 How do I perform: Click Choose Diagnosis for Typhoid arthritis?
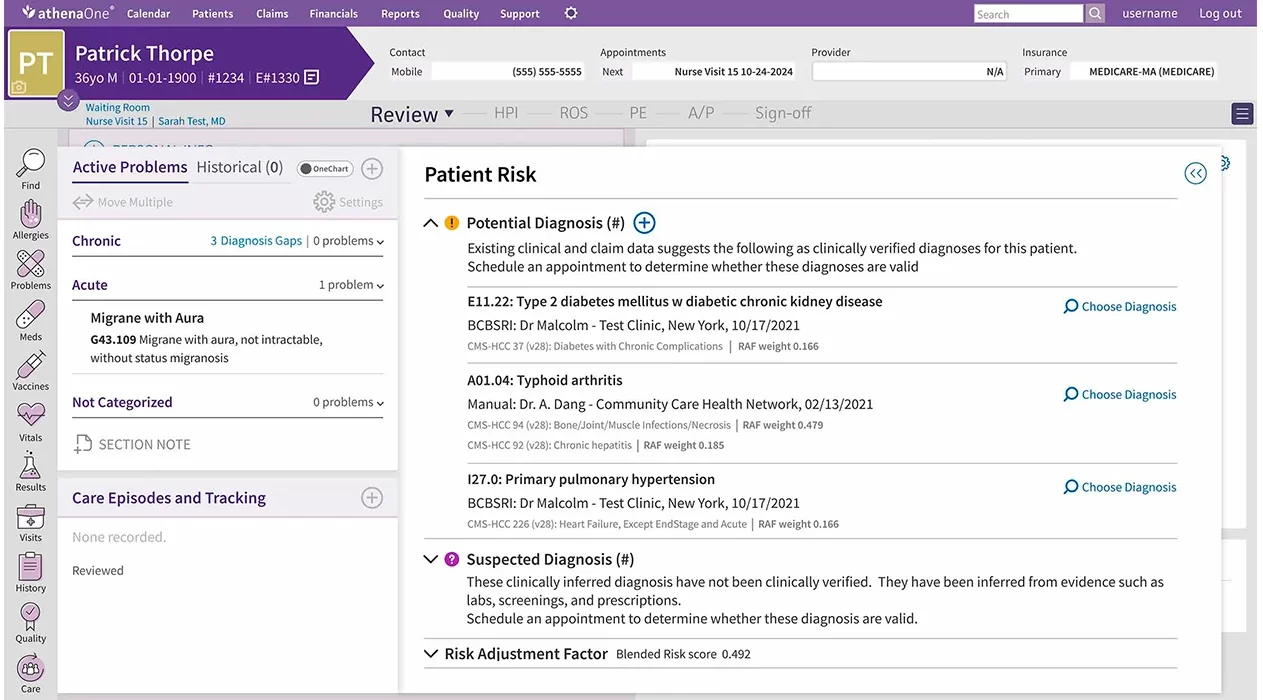coord(1119,394)
